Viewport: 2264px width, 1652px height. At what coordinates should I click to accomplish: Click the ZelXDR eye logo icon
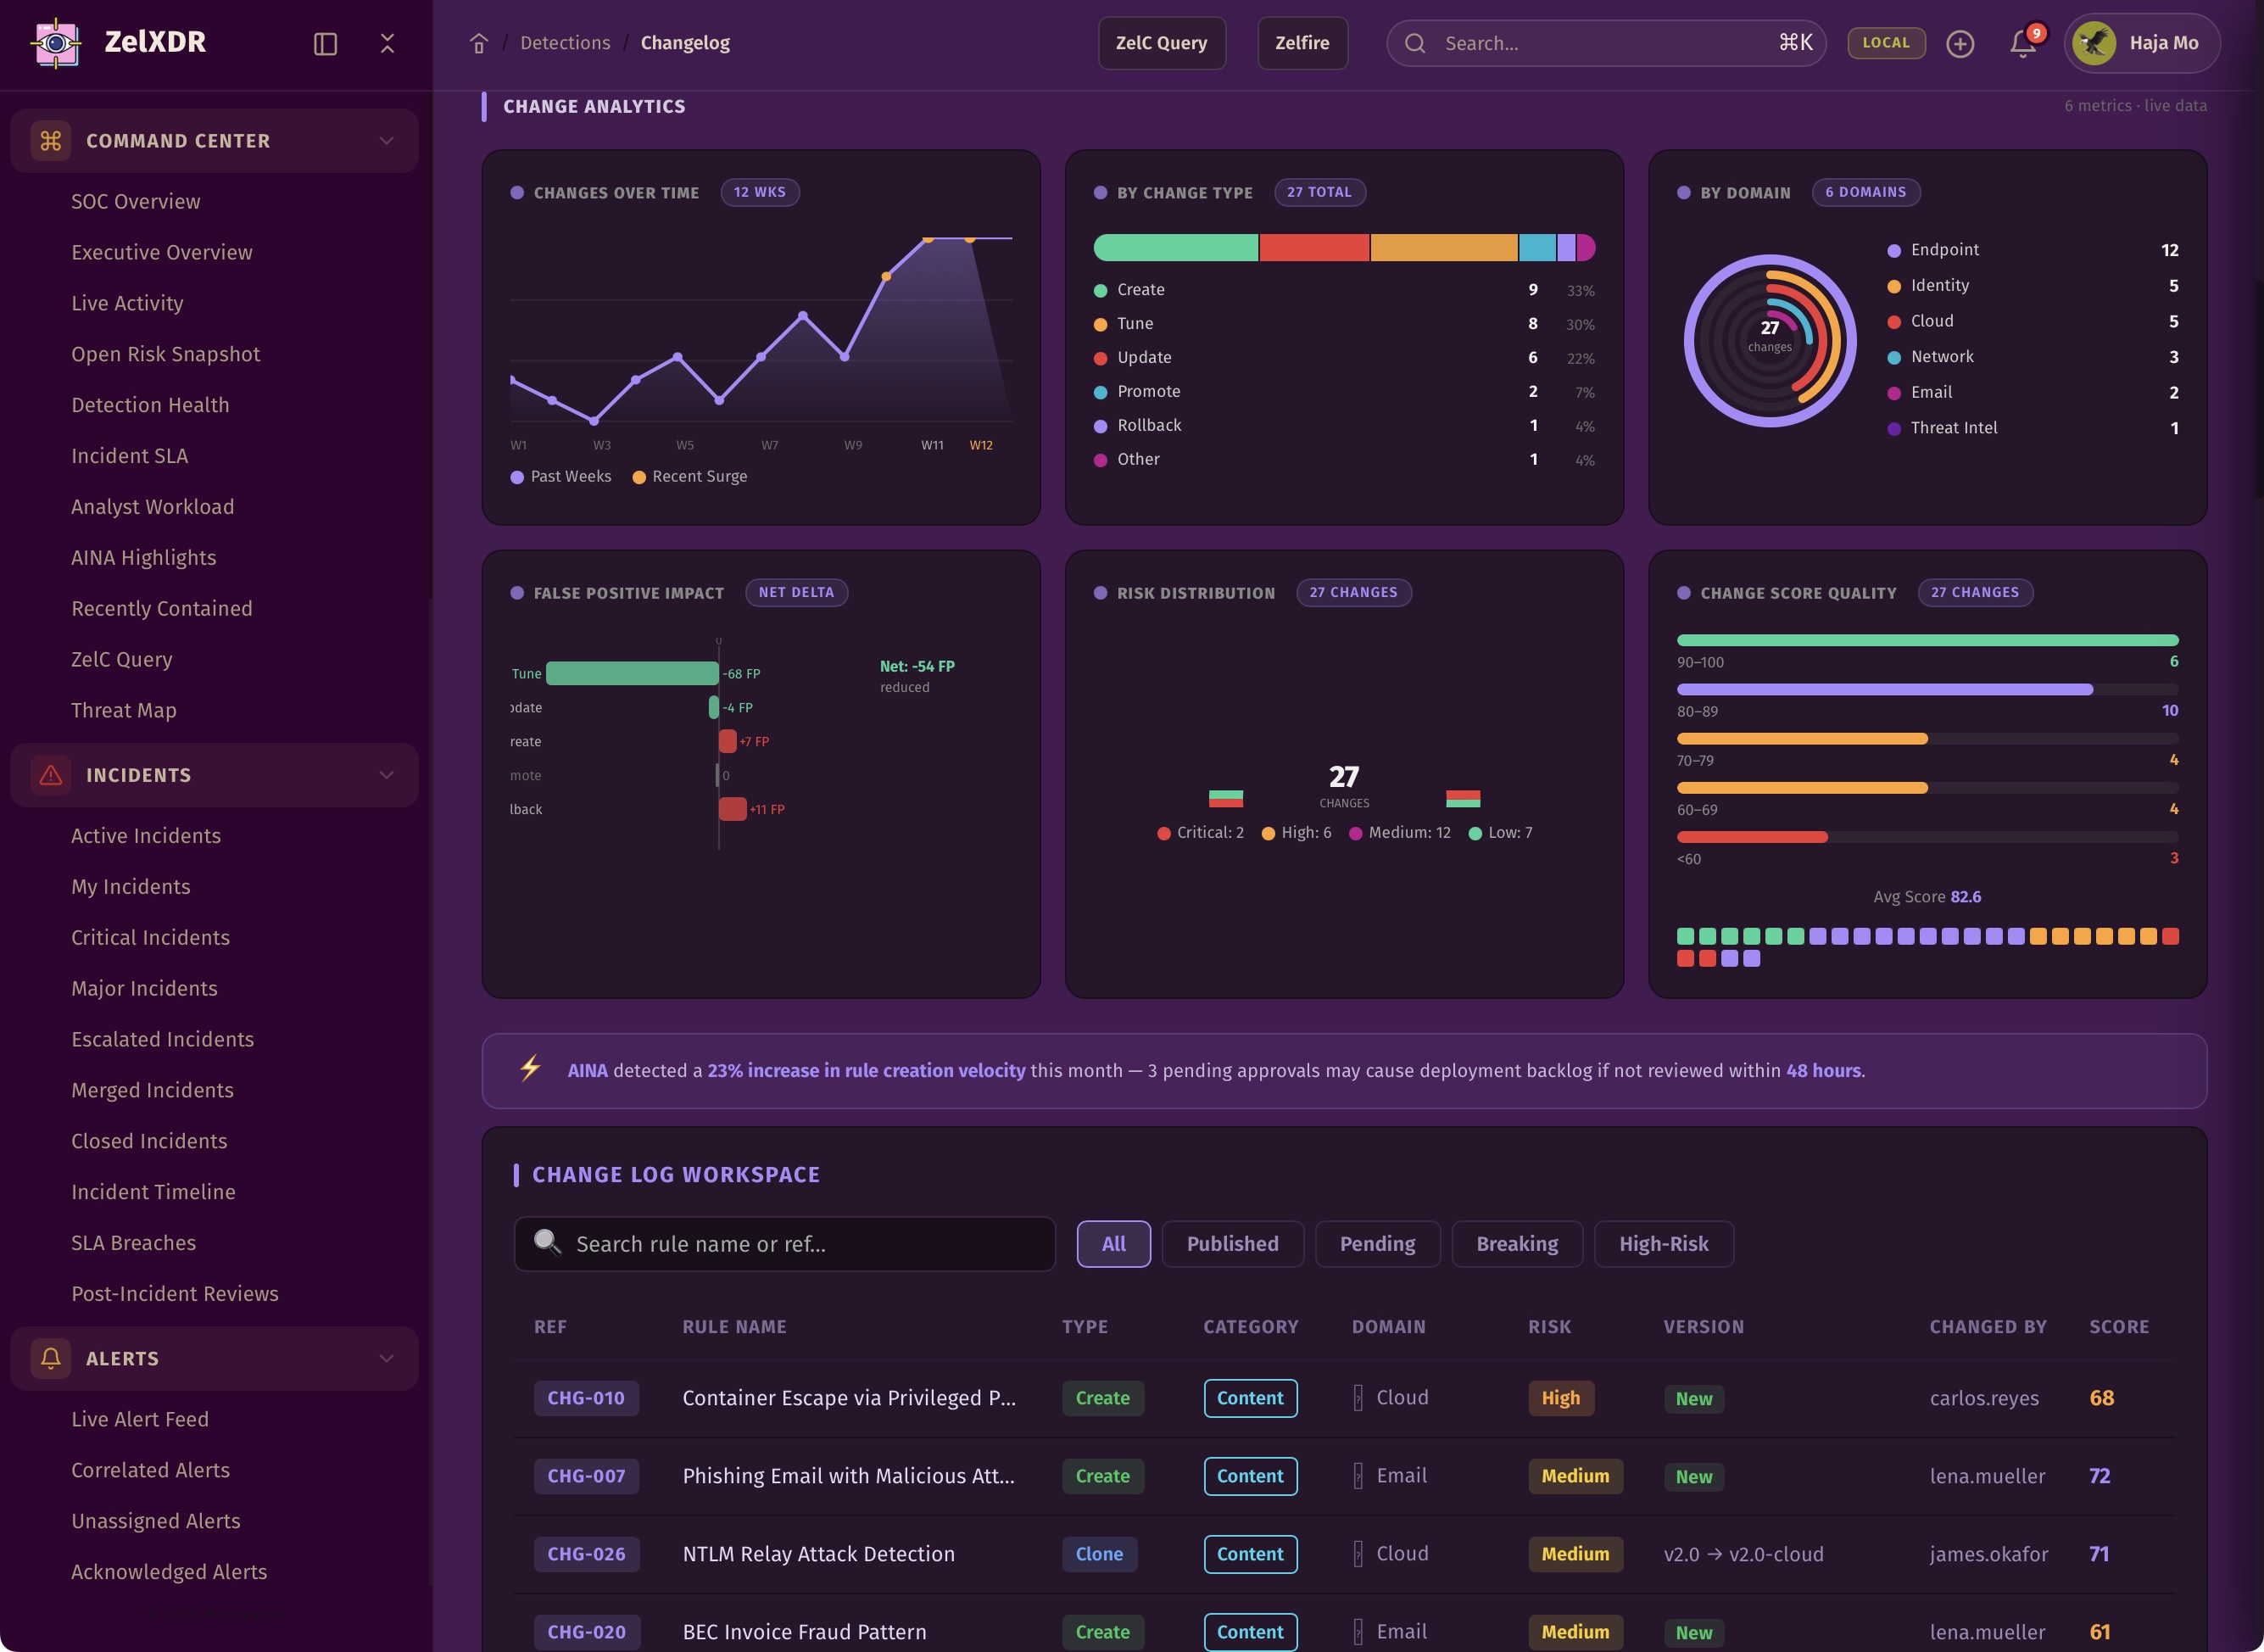[x=56, y=43]
